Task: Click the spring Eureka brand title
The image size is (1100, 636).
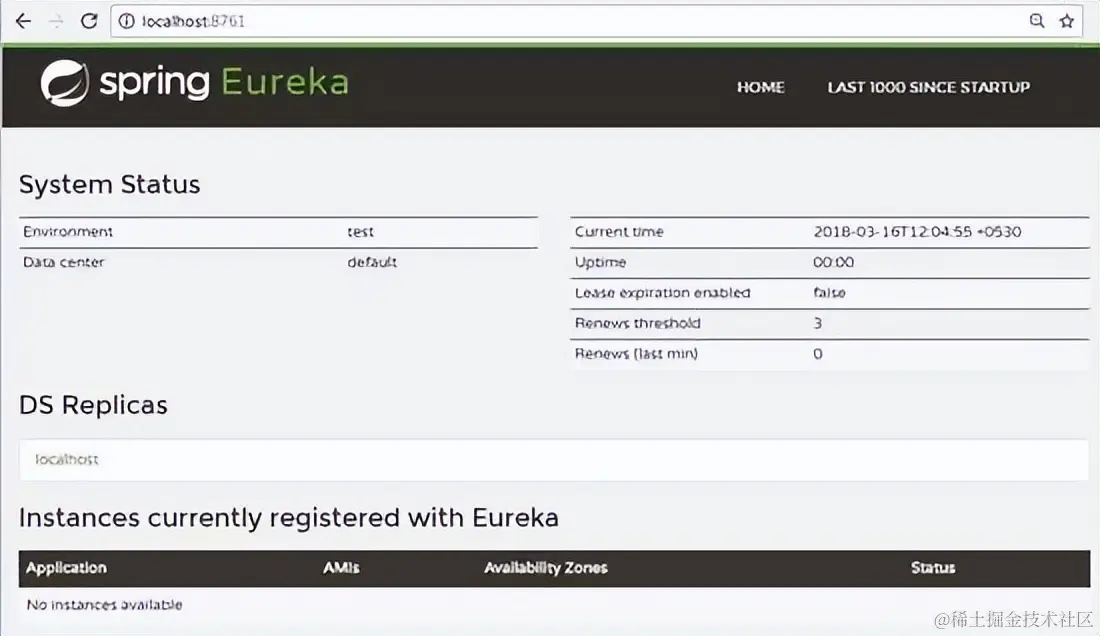Action: 224,83
